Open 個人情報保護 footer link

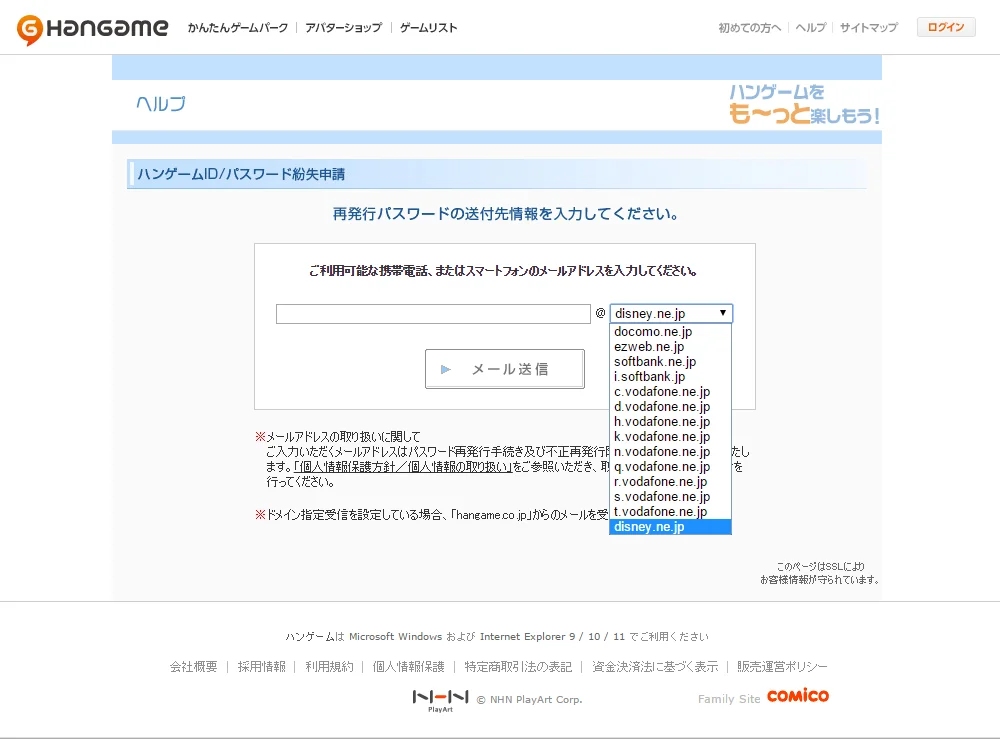(x=408, y=666)
